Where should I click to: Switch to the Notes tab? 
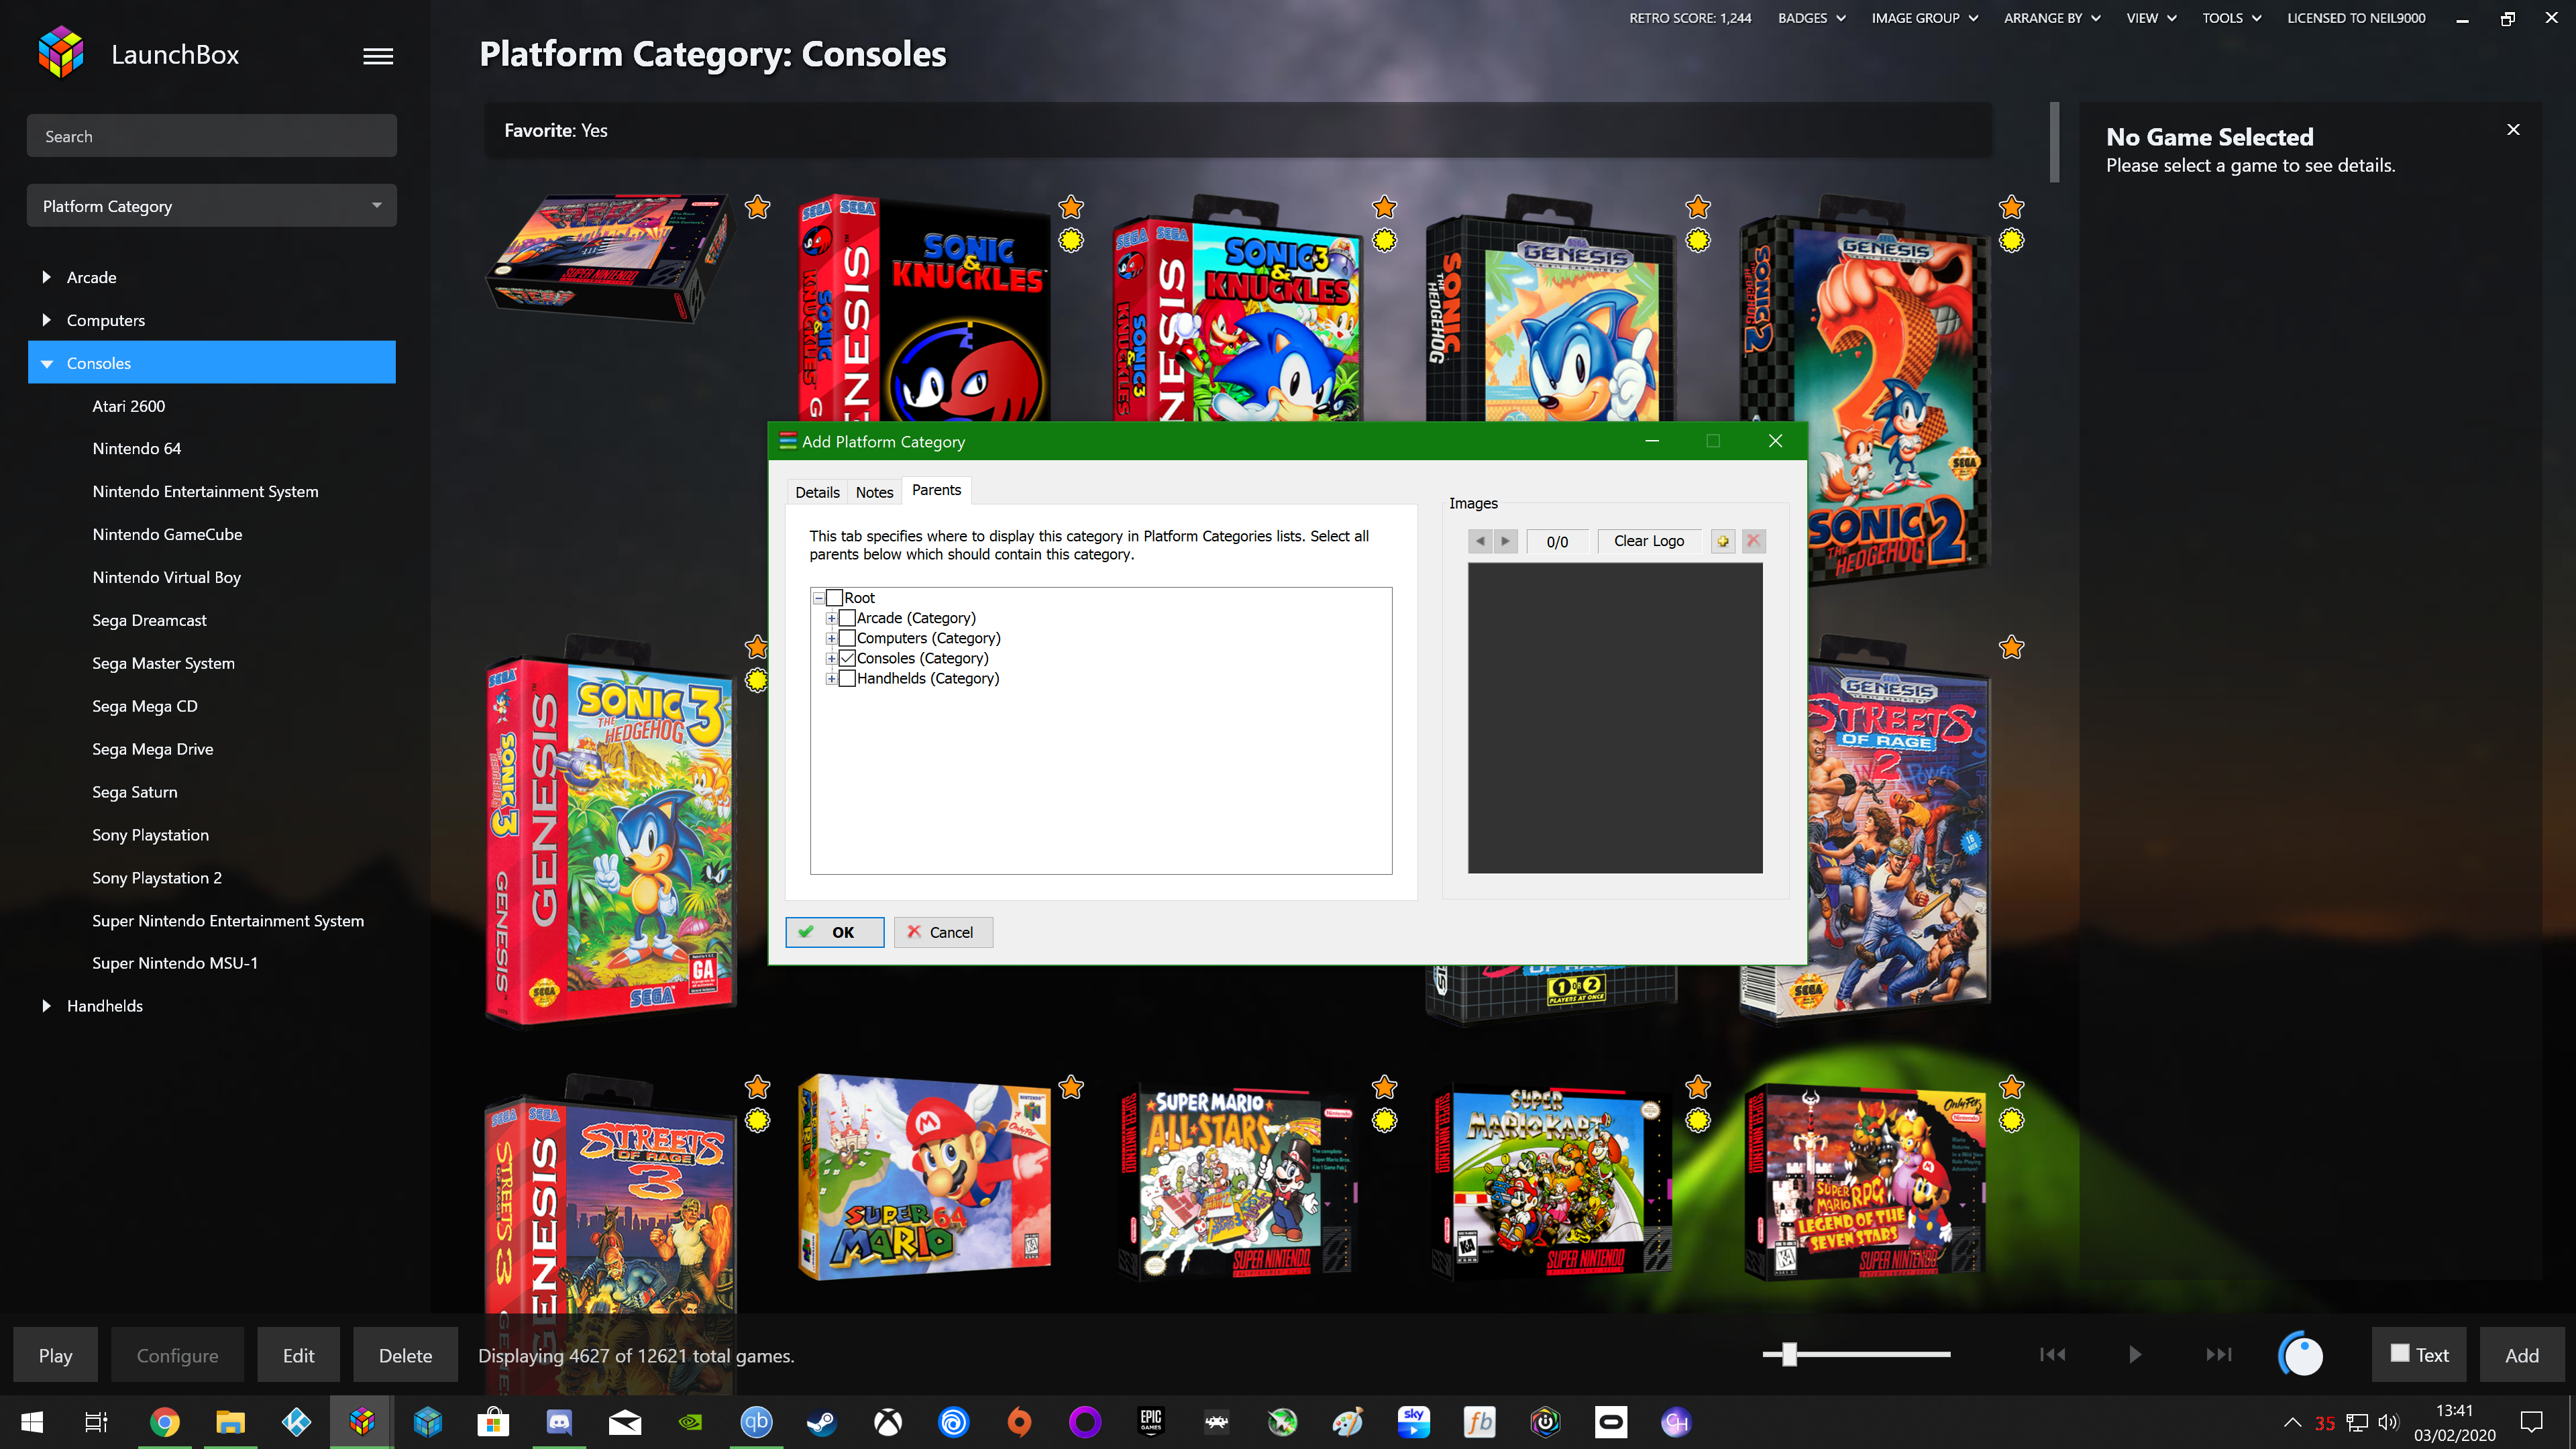874,492
